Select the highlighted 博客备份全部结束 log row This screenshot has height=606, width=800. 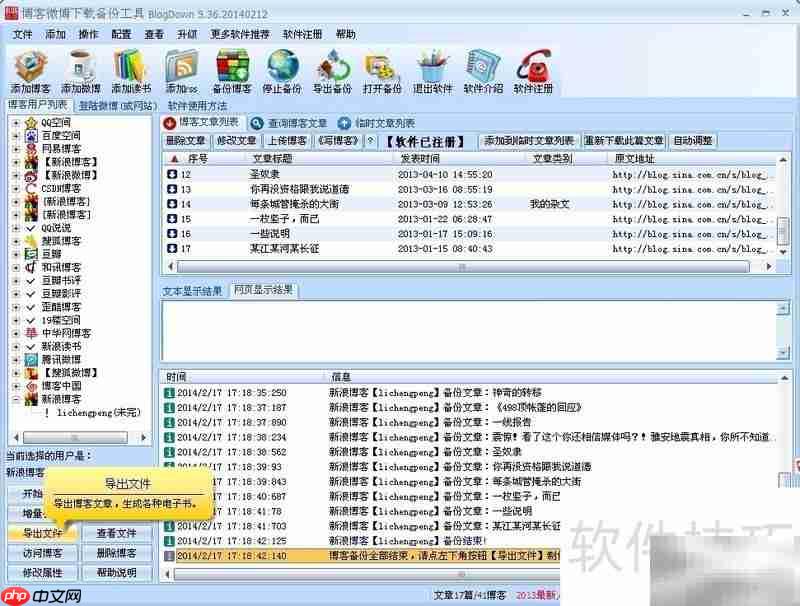[362, 556]
